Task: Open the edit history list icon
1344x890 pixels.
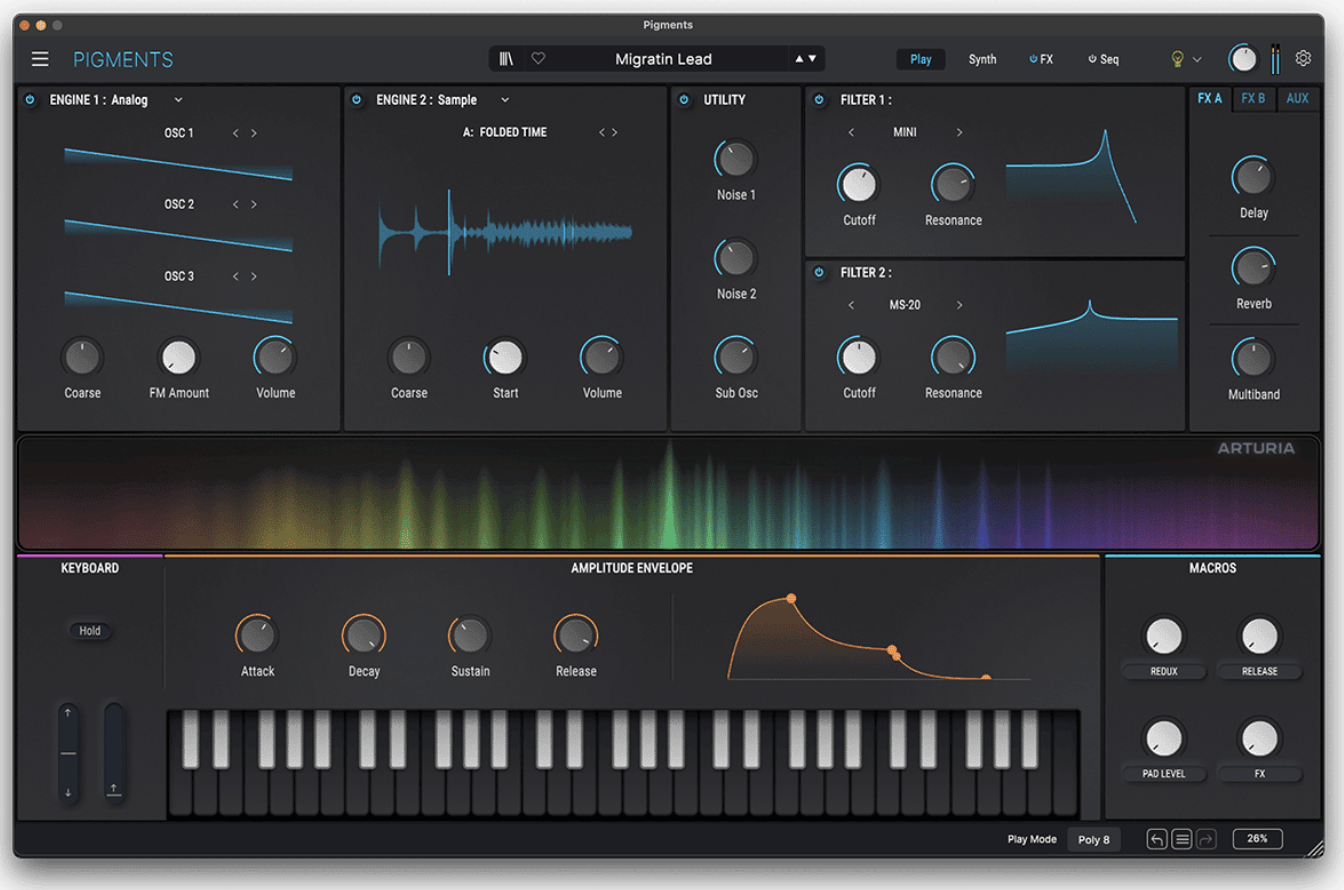Action: 1182,839
